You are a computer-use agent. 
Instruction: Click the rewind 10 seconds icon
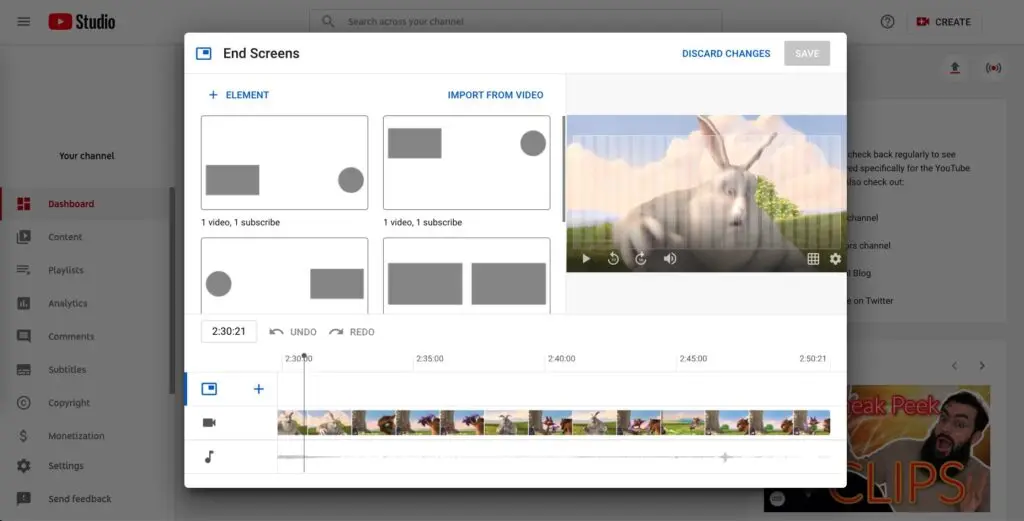point(613,259)
